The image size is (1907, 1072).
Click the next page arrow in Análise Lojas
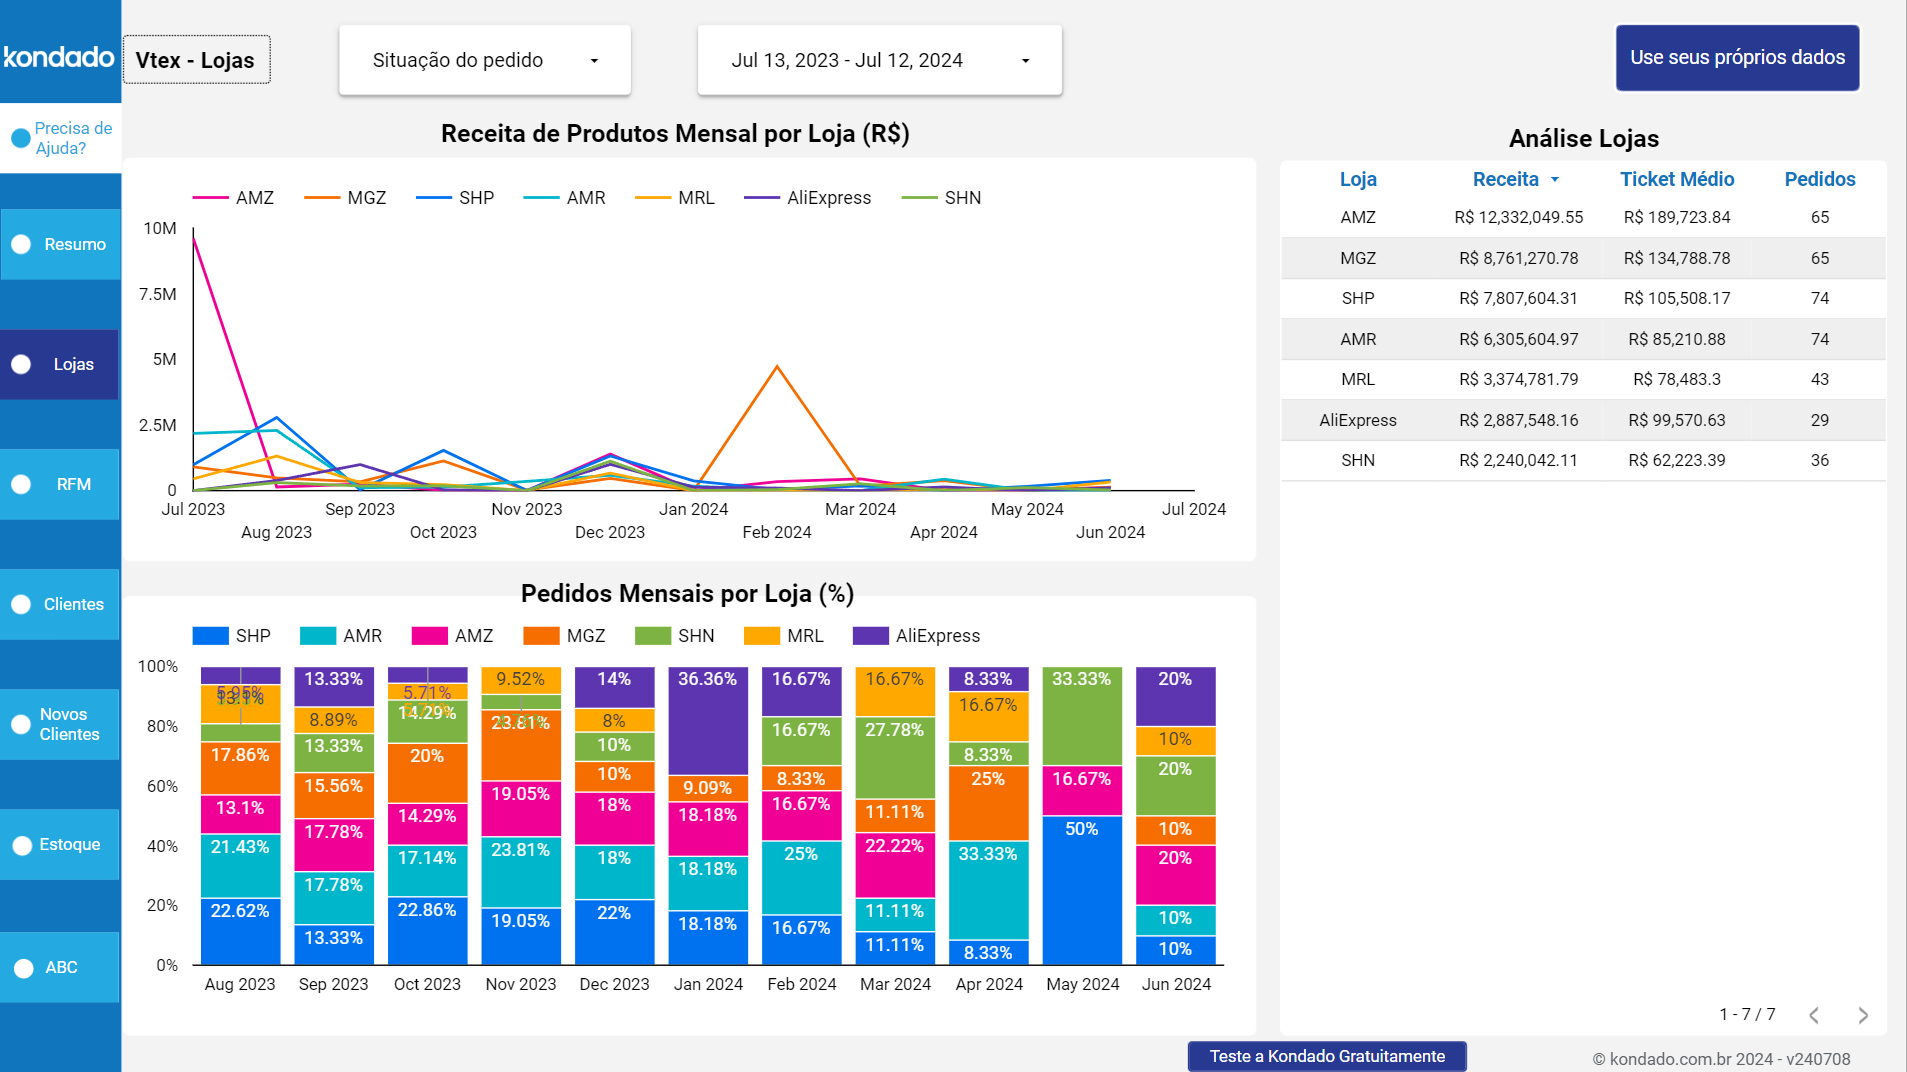[x=1860, y=1015]
